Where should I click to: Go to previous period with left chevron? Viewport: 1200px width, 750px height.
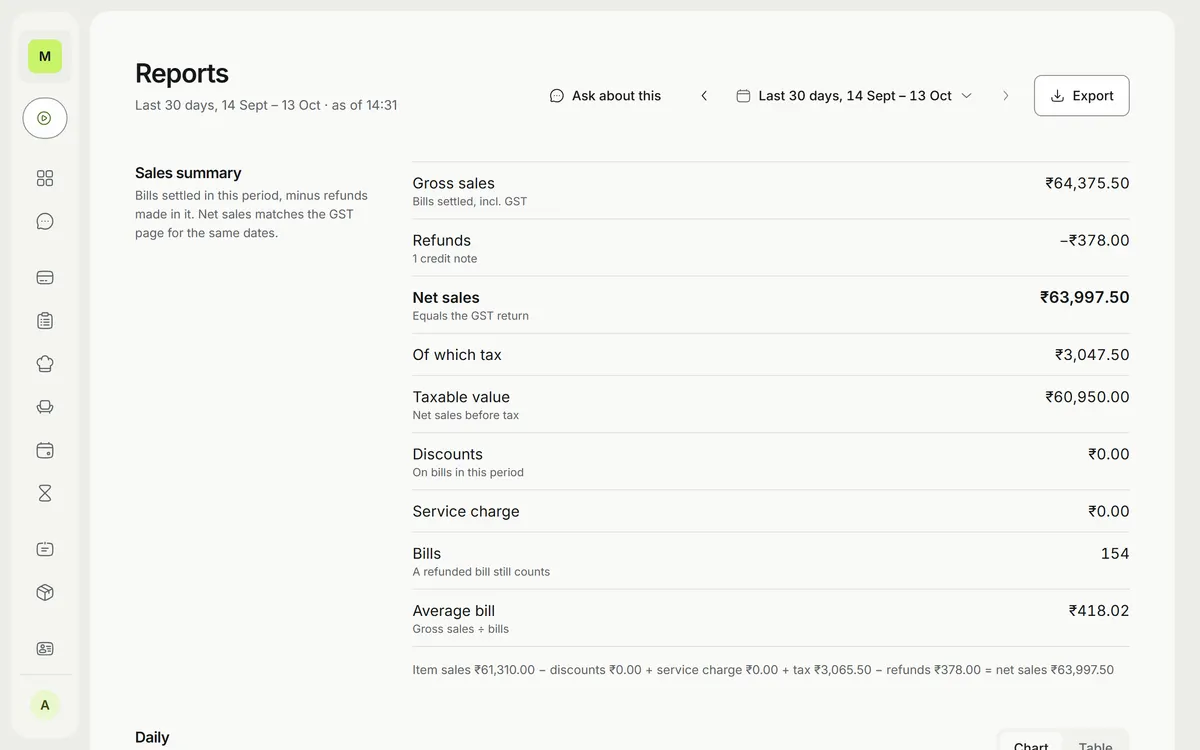(x=704, y=96)
